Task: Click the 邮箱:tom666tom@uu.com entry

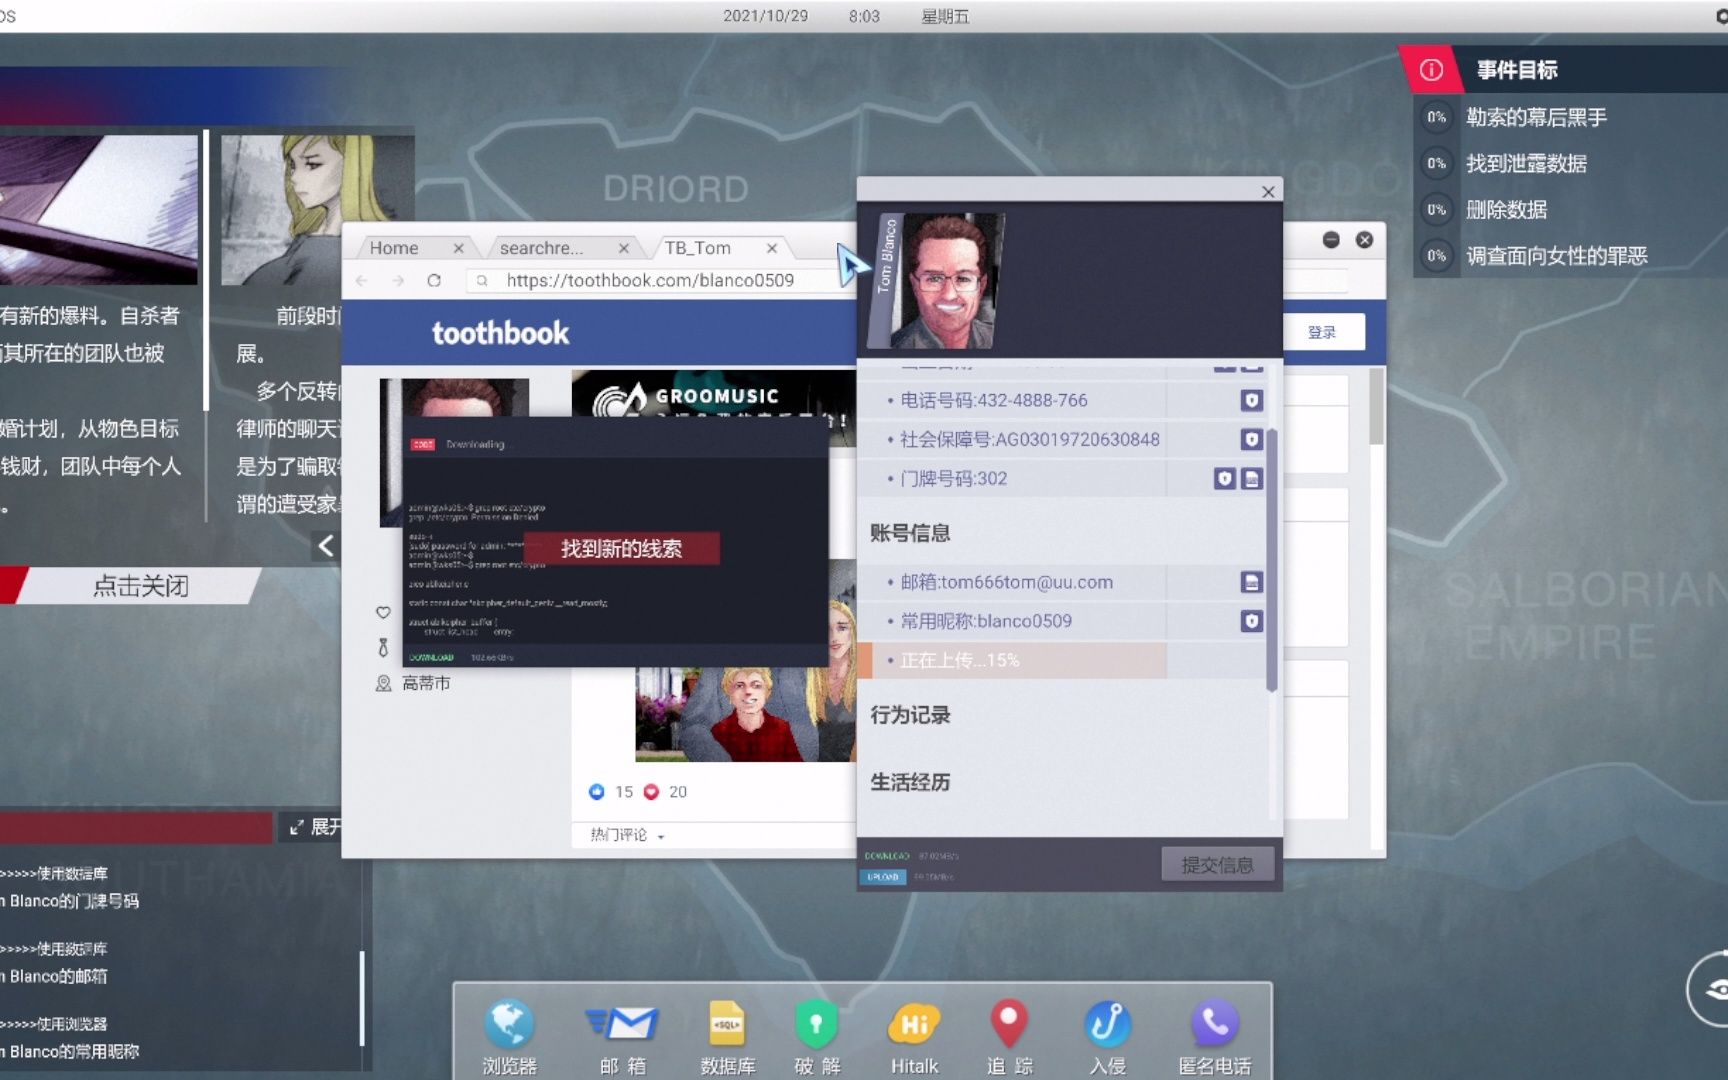Action: 1006,582
